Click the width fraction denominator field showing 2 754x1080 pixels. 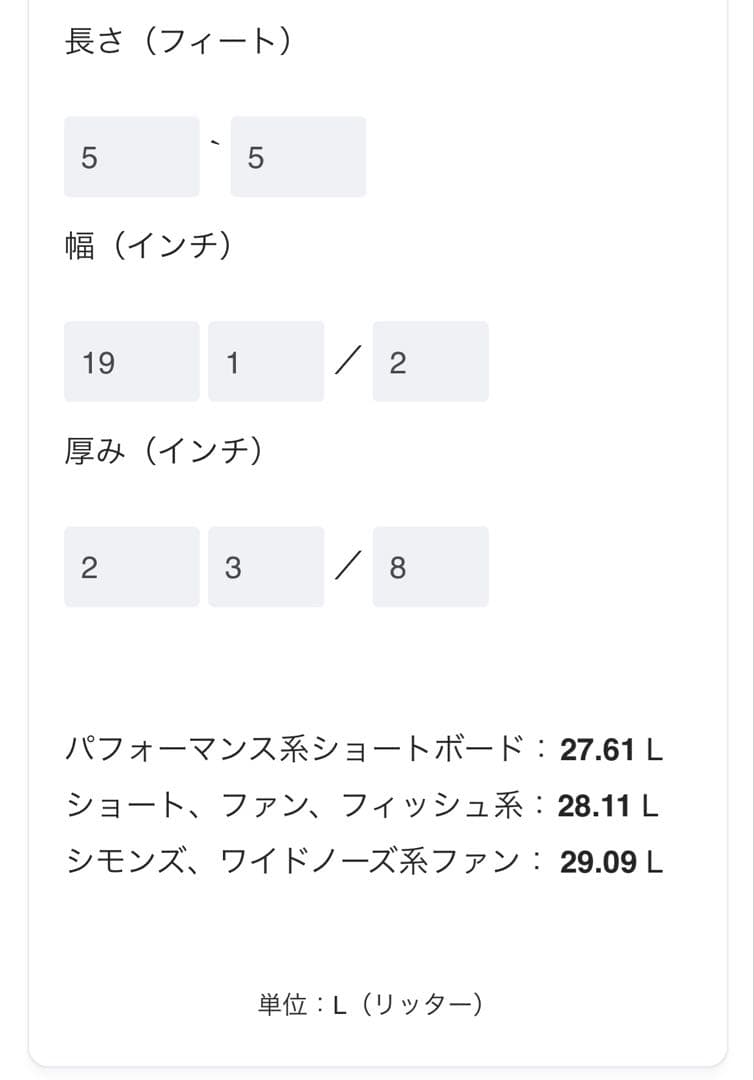(x=430, y=361)
